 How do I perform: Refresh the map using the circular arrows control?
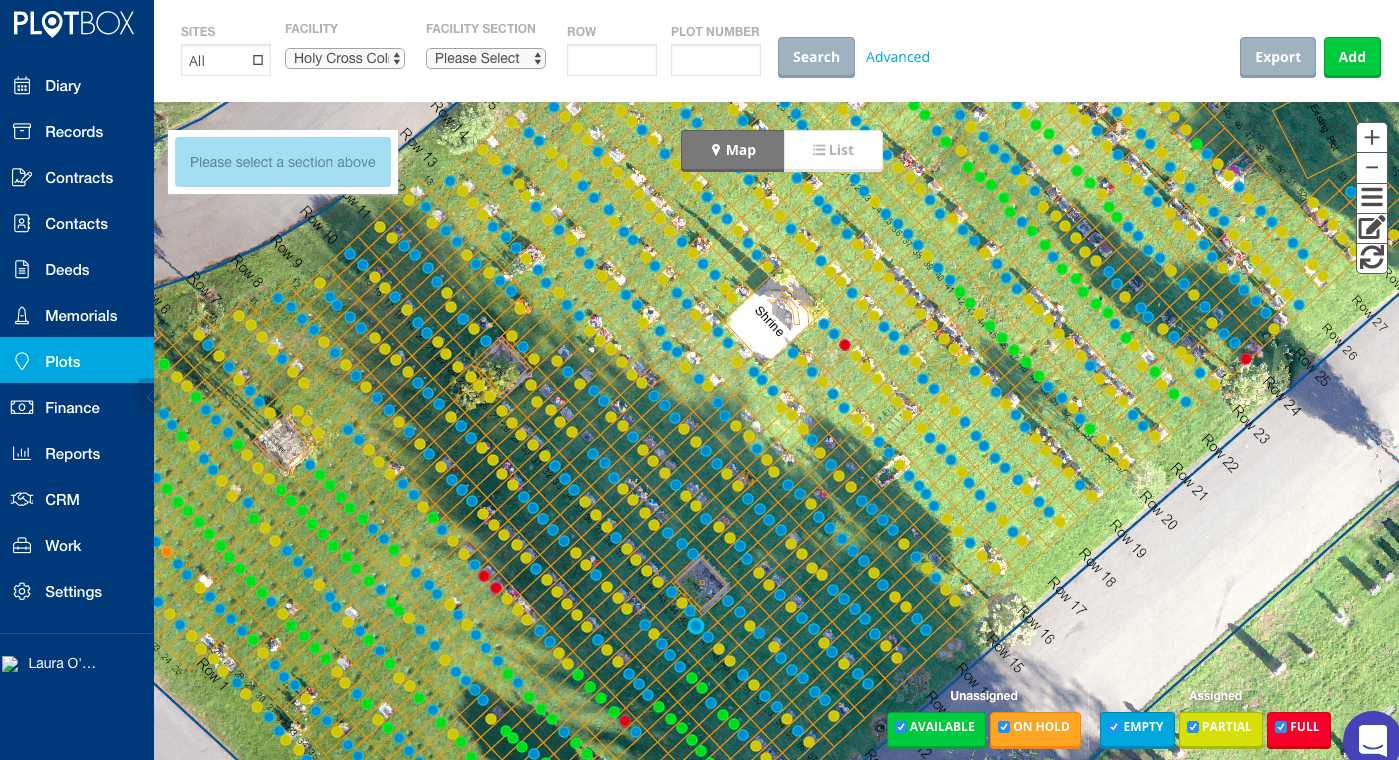pos(1371,258)
